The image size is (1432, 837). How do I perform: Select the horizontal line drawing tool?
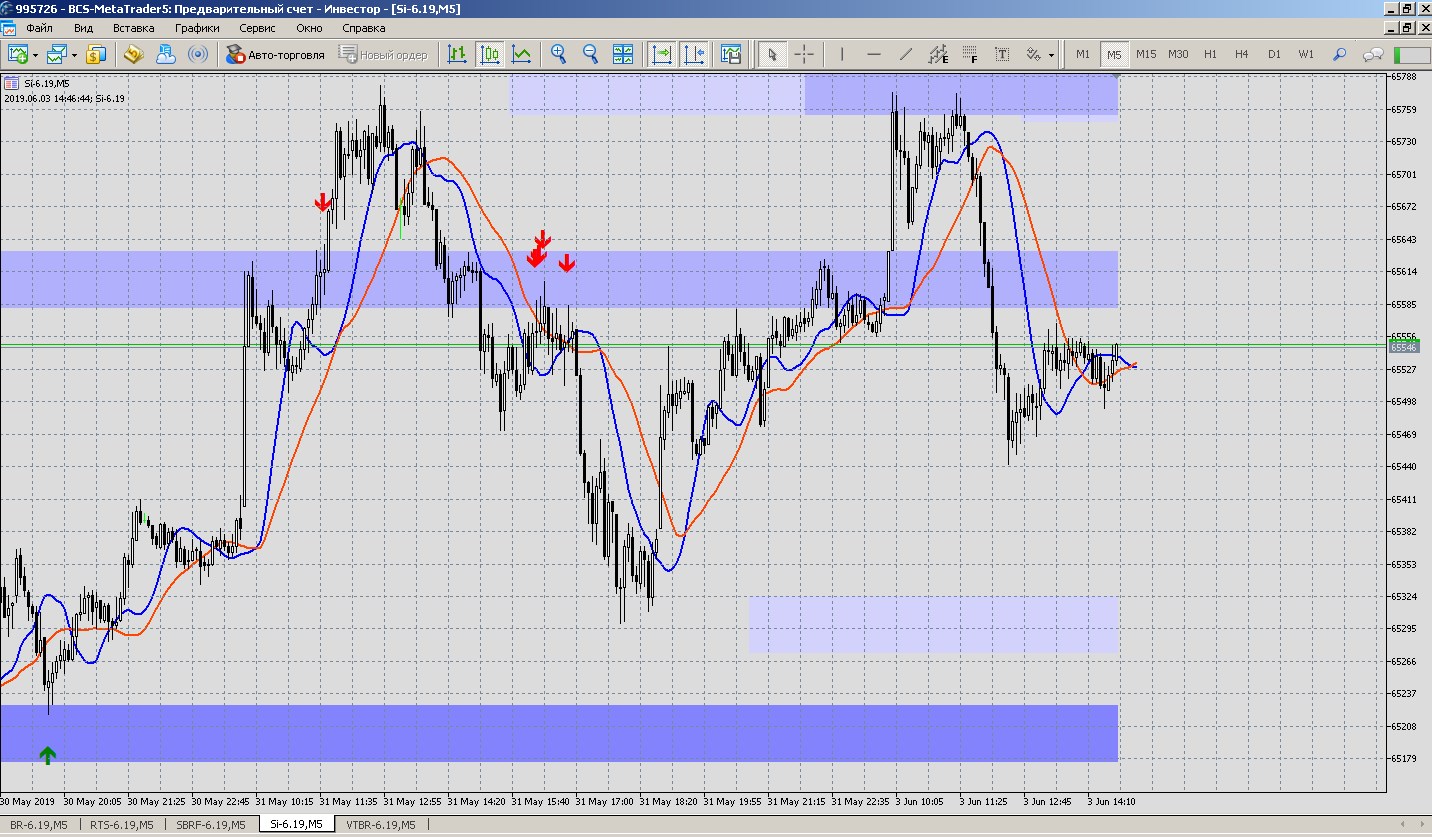click(874, 54)
